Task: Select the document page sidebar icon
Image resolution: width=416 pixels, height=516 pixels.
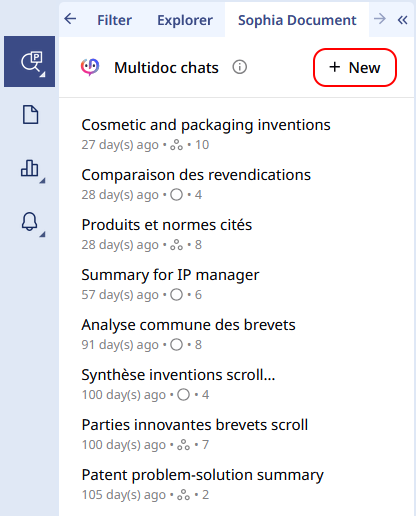Action: click(x=30, y=115)
